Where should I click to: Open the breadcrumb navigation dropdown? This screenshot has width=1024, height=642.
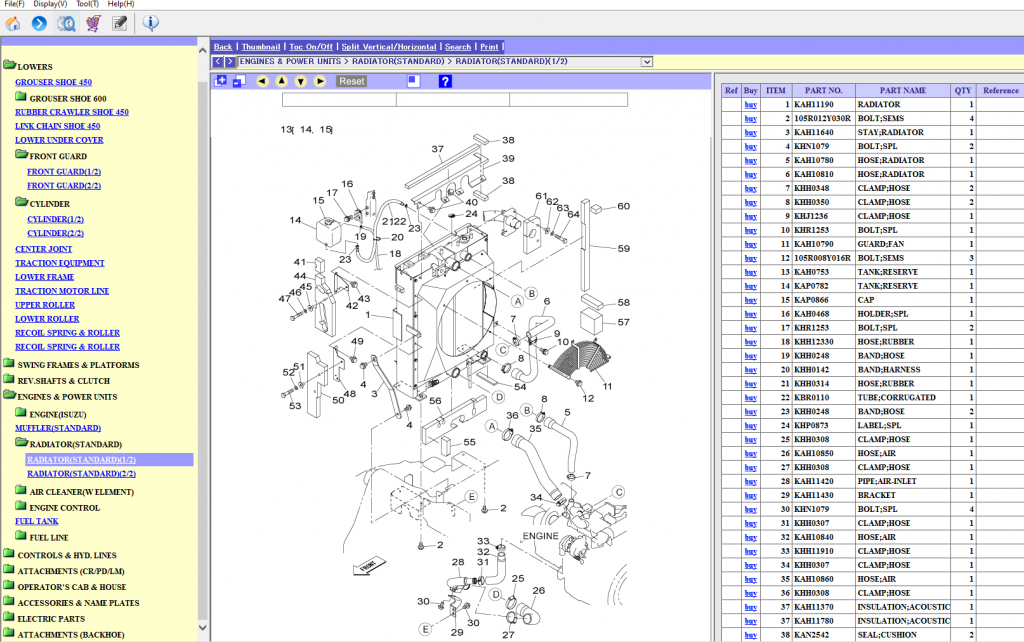point(647,61)
